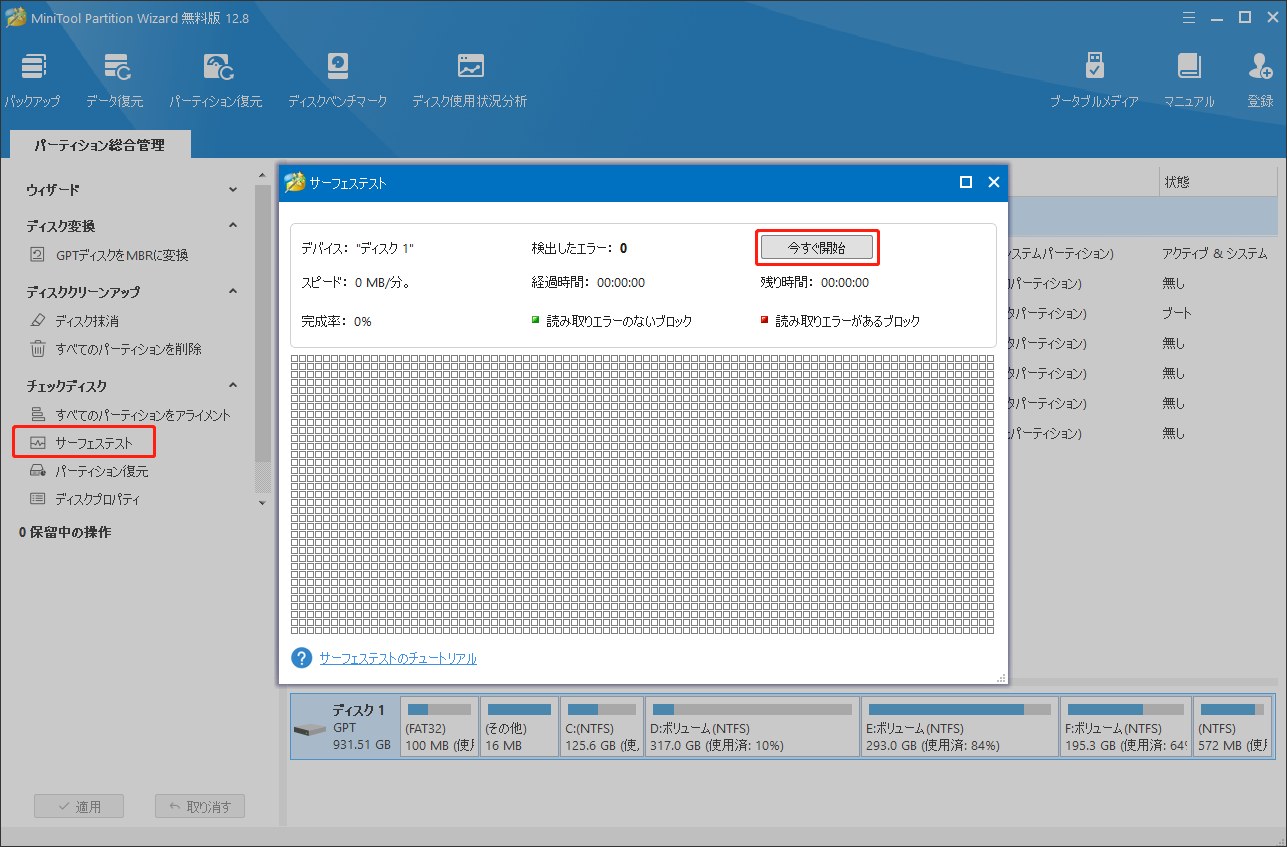The image size is (1287, 847).
Task: Click the ディスク 1 drive icon
Action: pos(312,731)
